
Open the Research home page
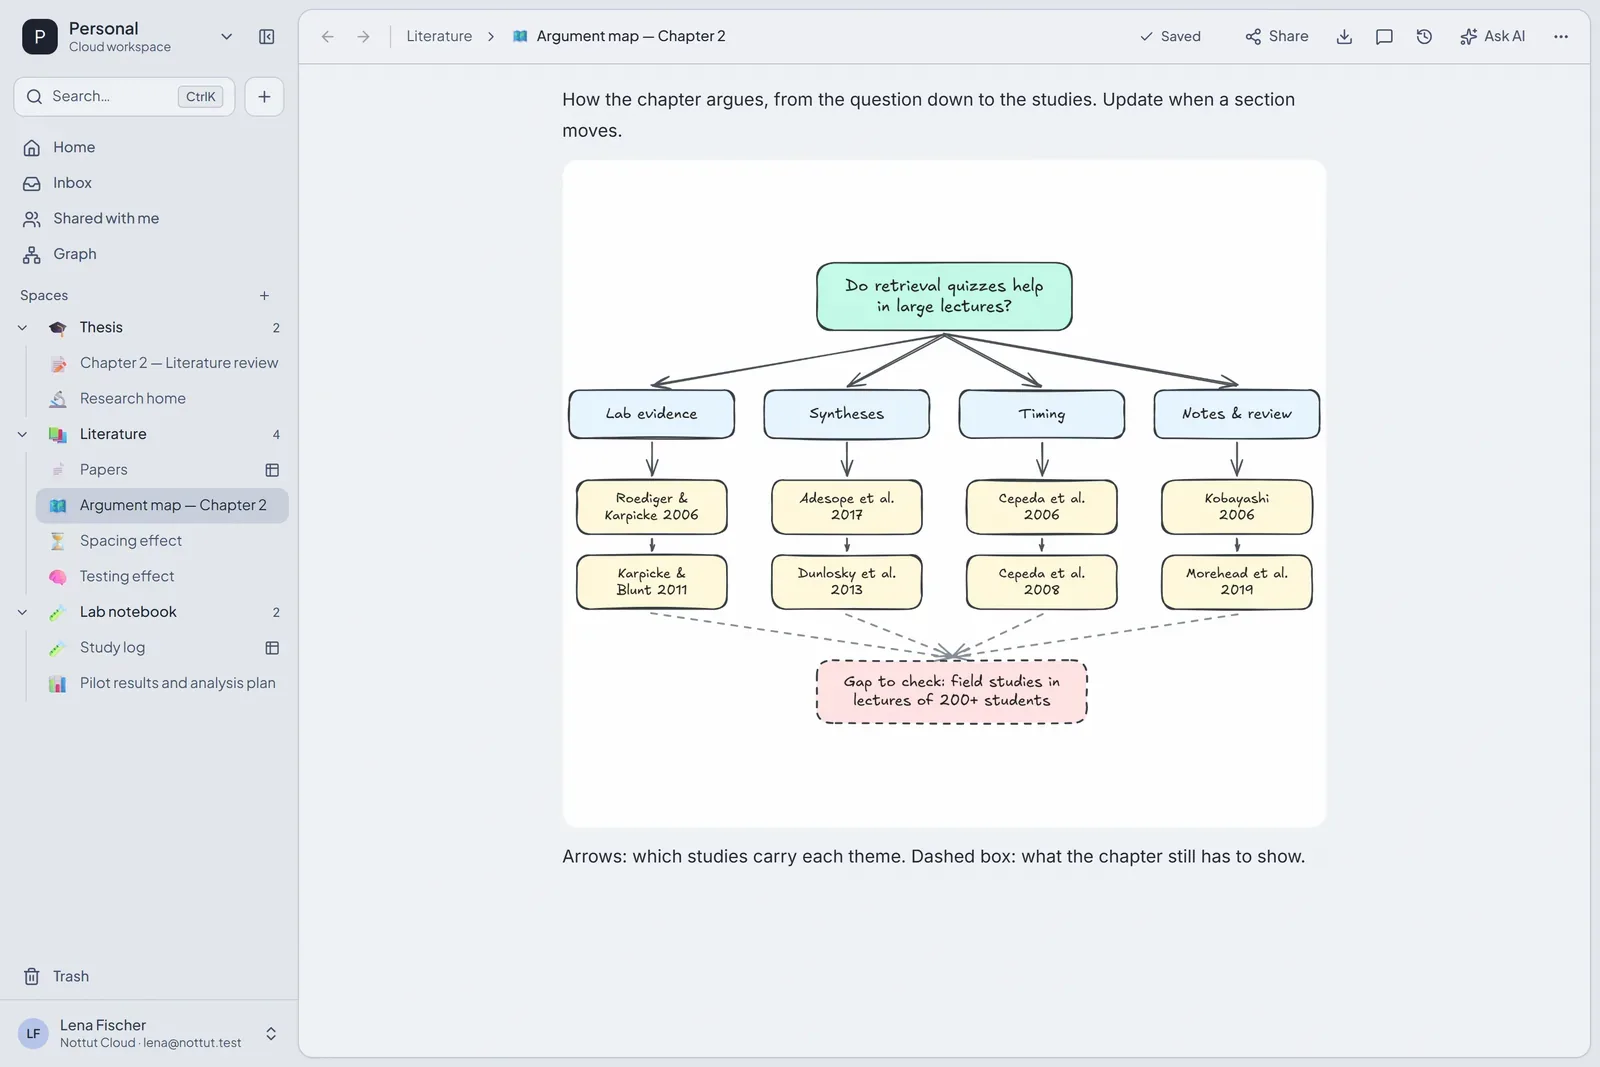[162, 399]
